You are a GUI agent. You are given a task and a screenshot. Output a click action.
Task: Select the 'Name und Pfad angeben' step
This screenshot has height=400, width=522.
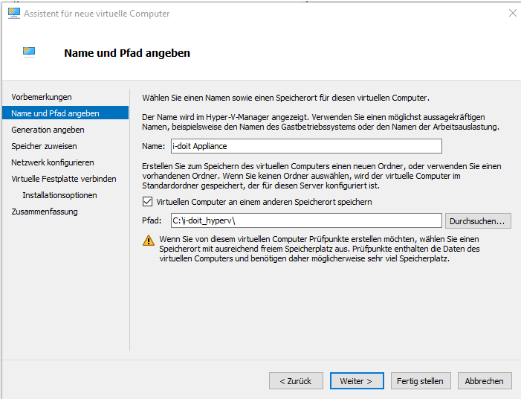[65, 113]
